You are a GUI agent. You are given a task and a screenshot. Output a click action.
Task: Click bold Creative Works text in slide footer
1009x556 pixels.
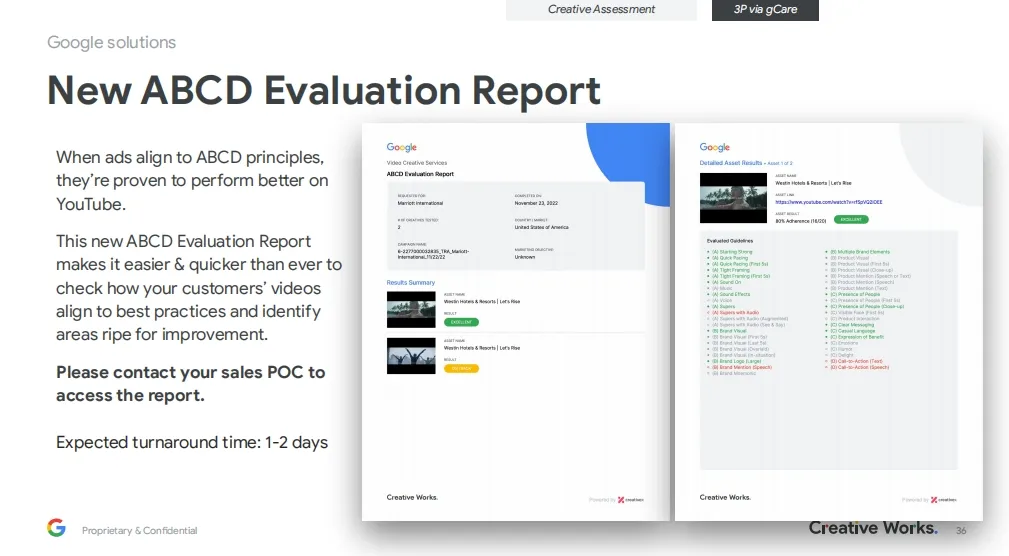(x=872, y=528)
